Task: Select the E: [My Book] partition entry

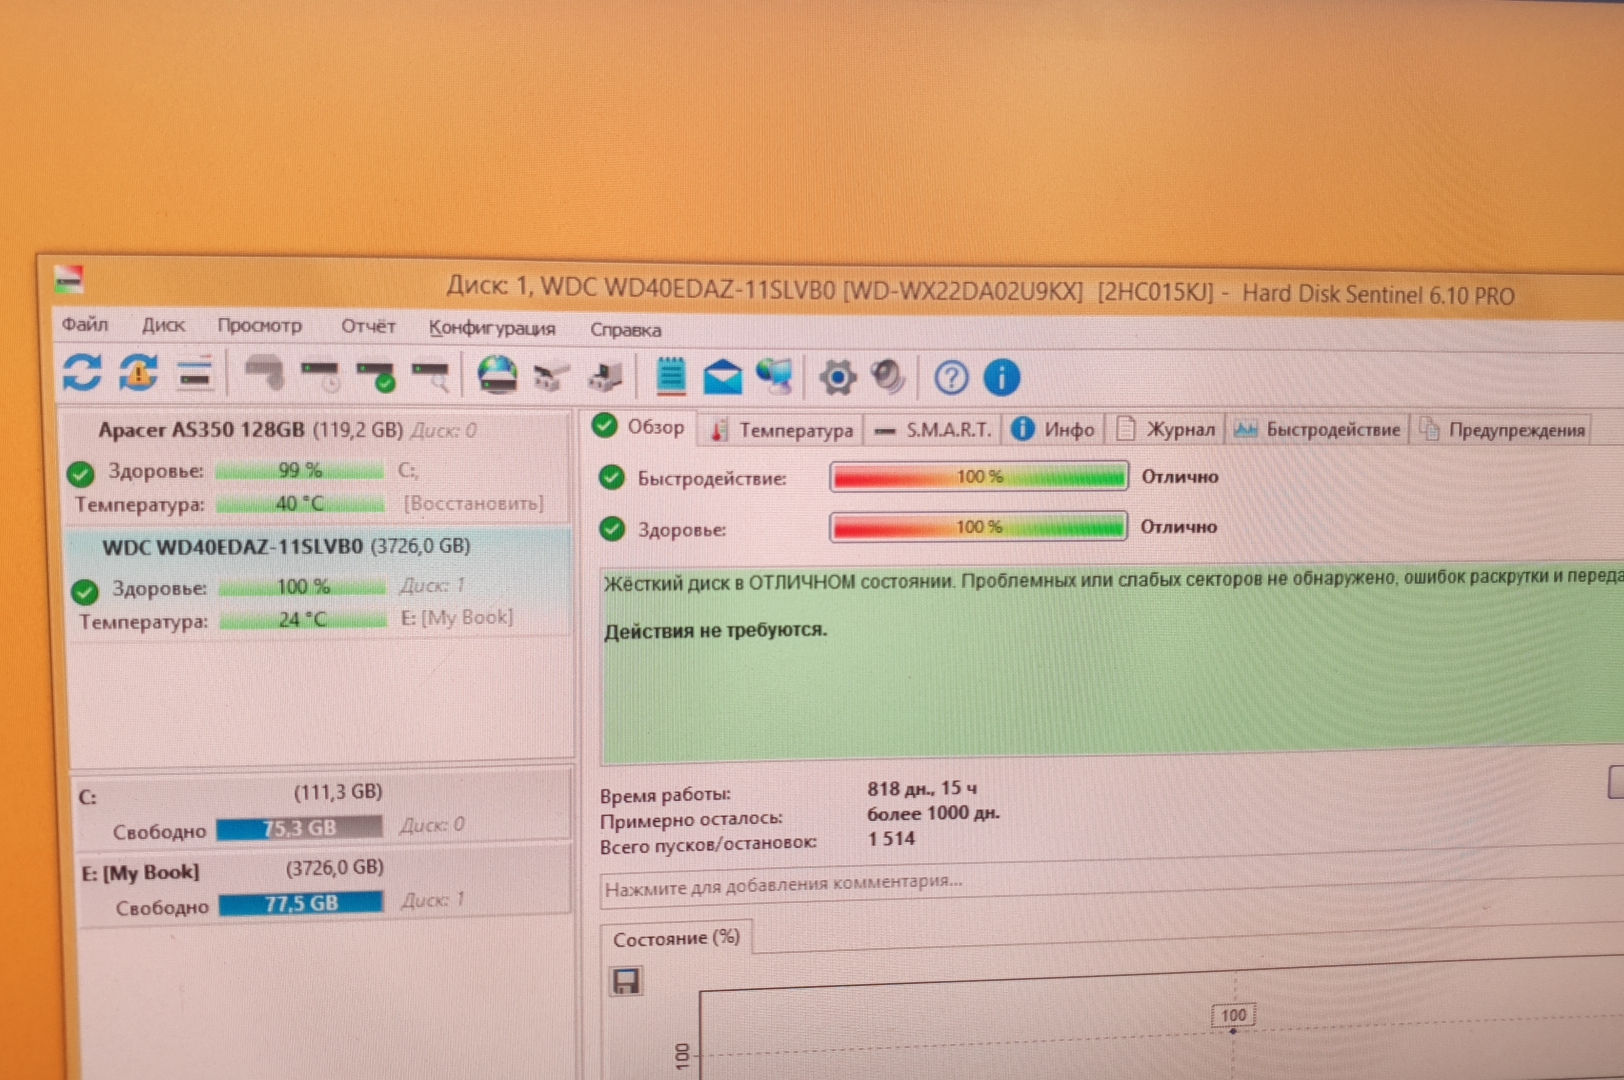Action: tap(325, 884)
